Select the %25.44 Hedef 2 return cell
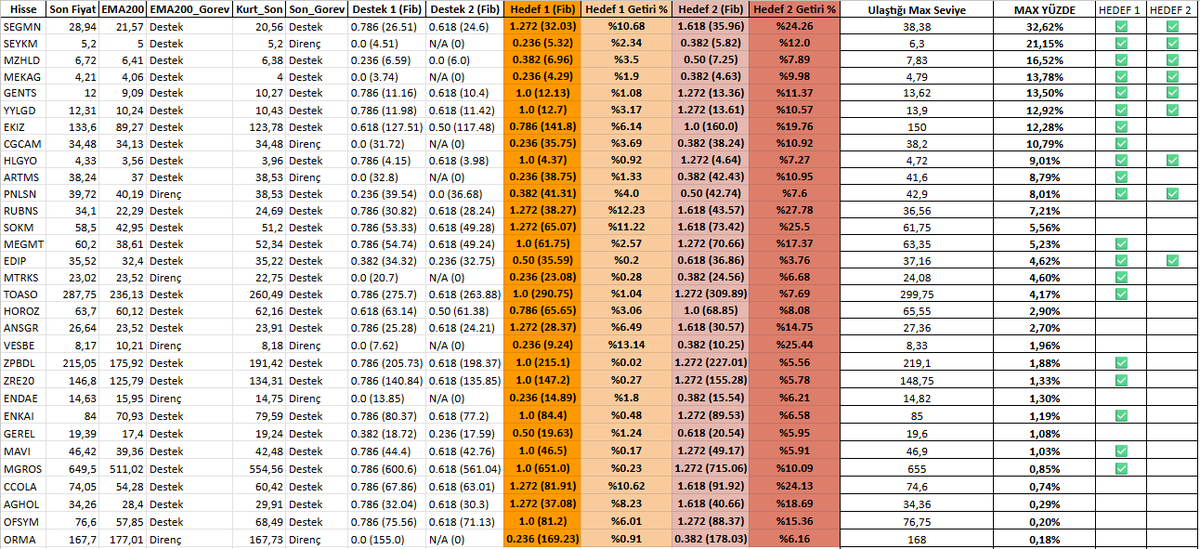1200x549 pixels. [x=793, y=343]
